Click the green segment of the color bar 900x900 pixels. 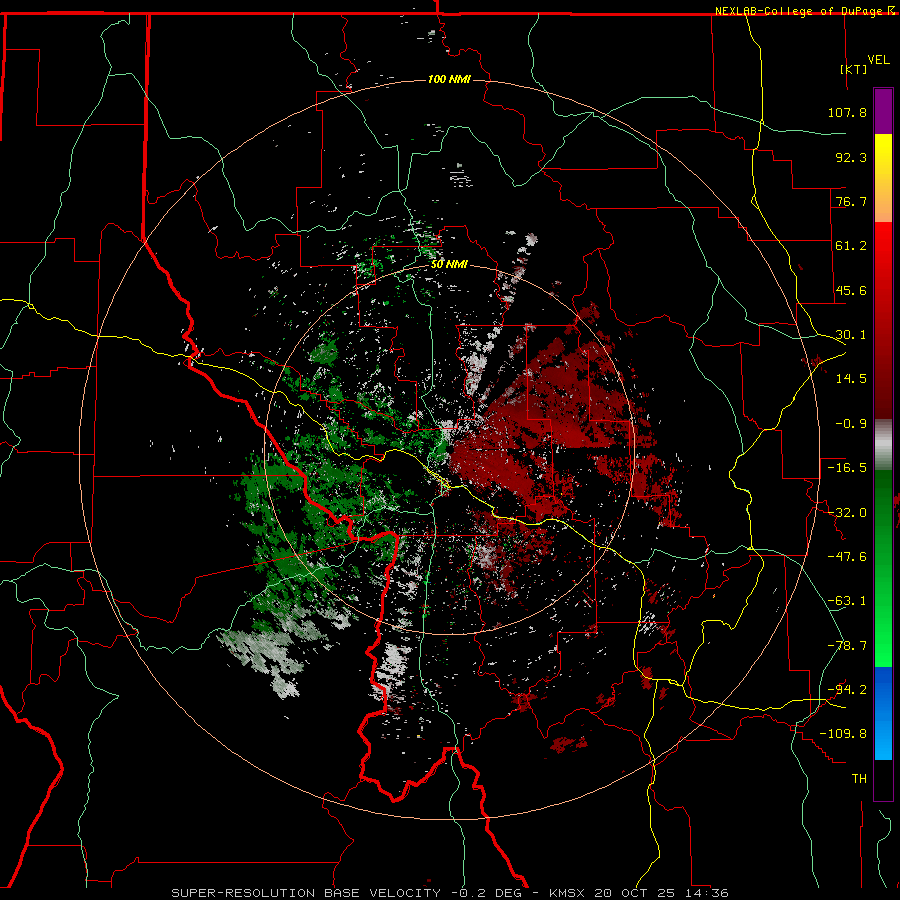coord(883,568)
